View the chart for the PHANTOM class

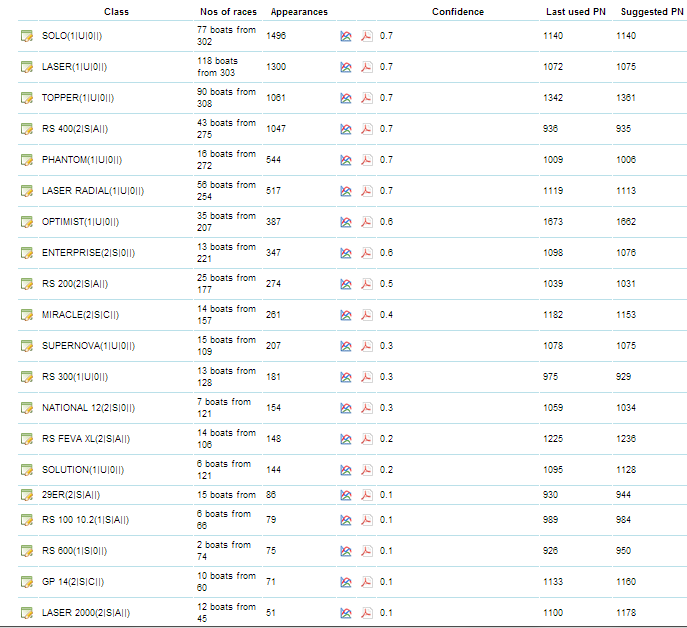coord(346,160)
